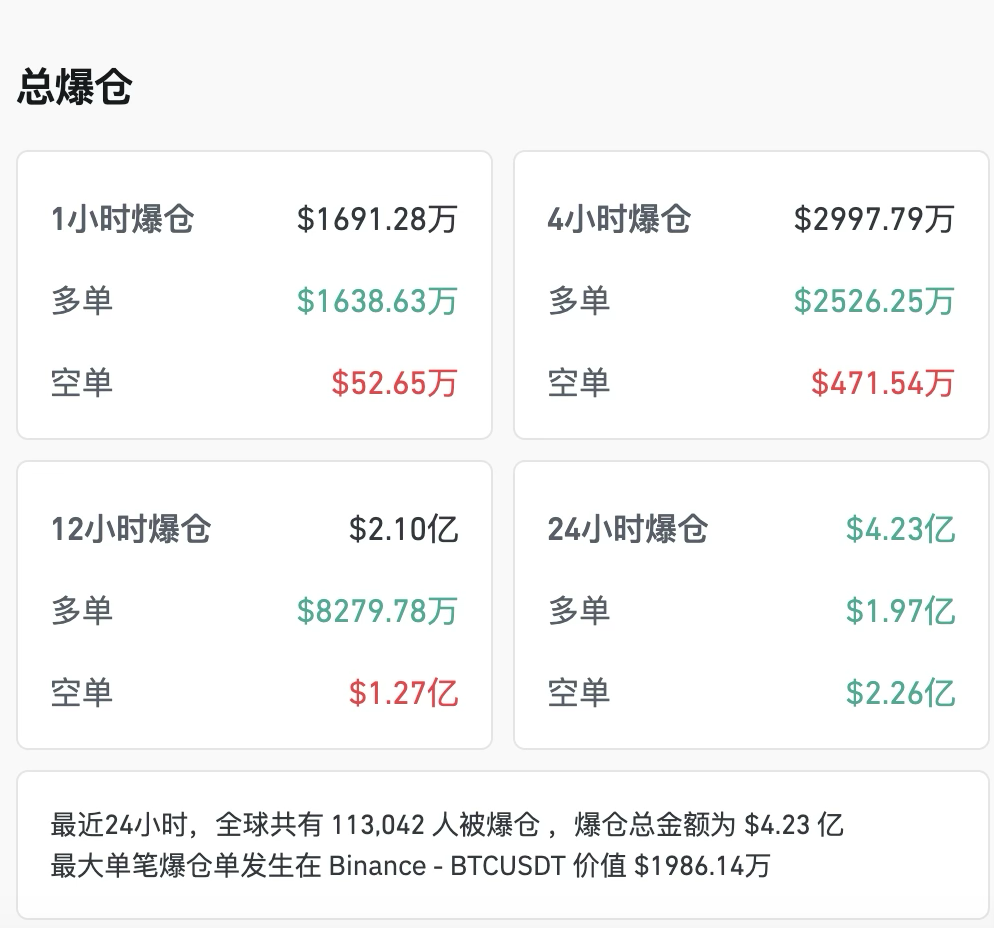994x928 pixels.
Task: Select the 4小时爆仓 card title
Action: click(x=619, y=219)
